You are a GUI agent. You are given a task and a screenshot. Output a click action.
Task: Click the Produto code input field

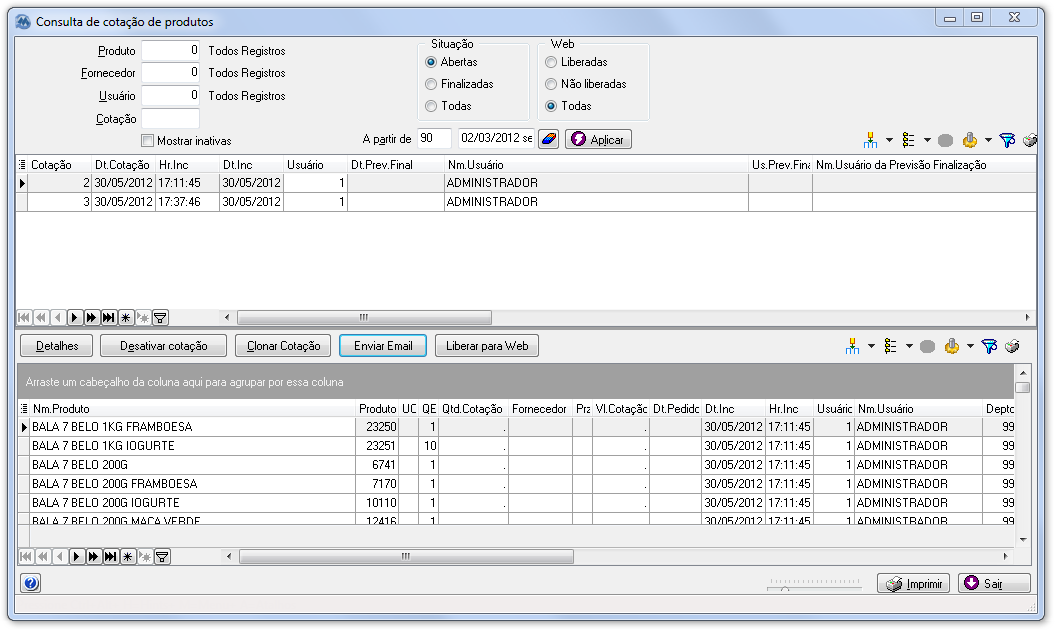(170, 50)
